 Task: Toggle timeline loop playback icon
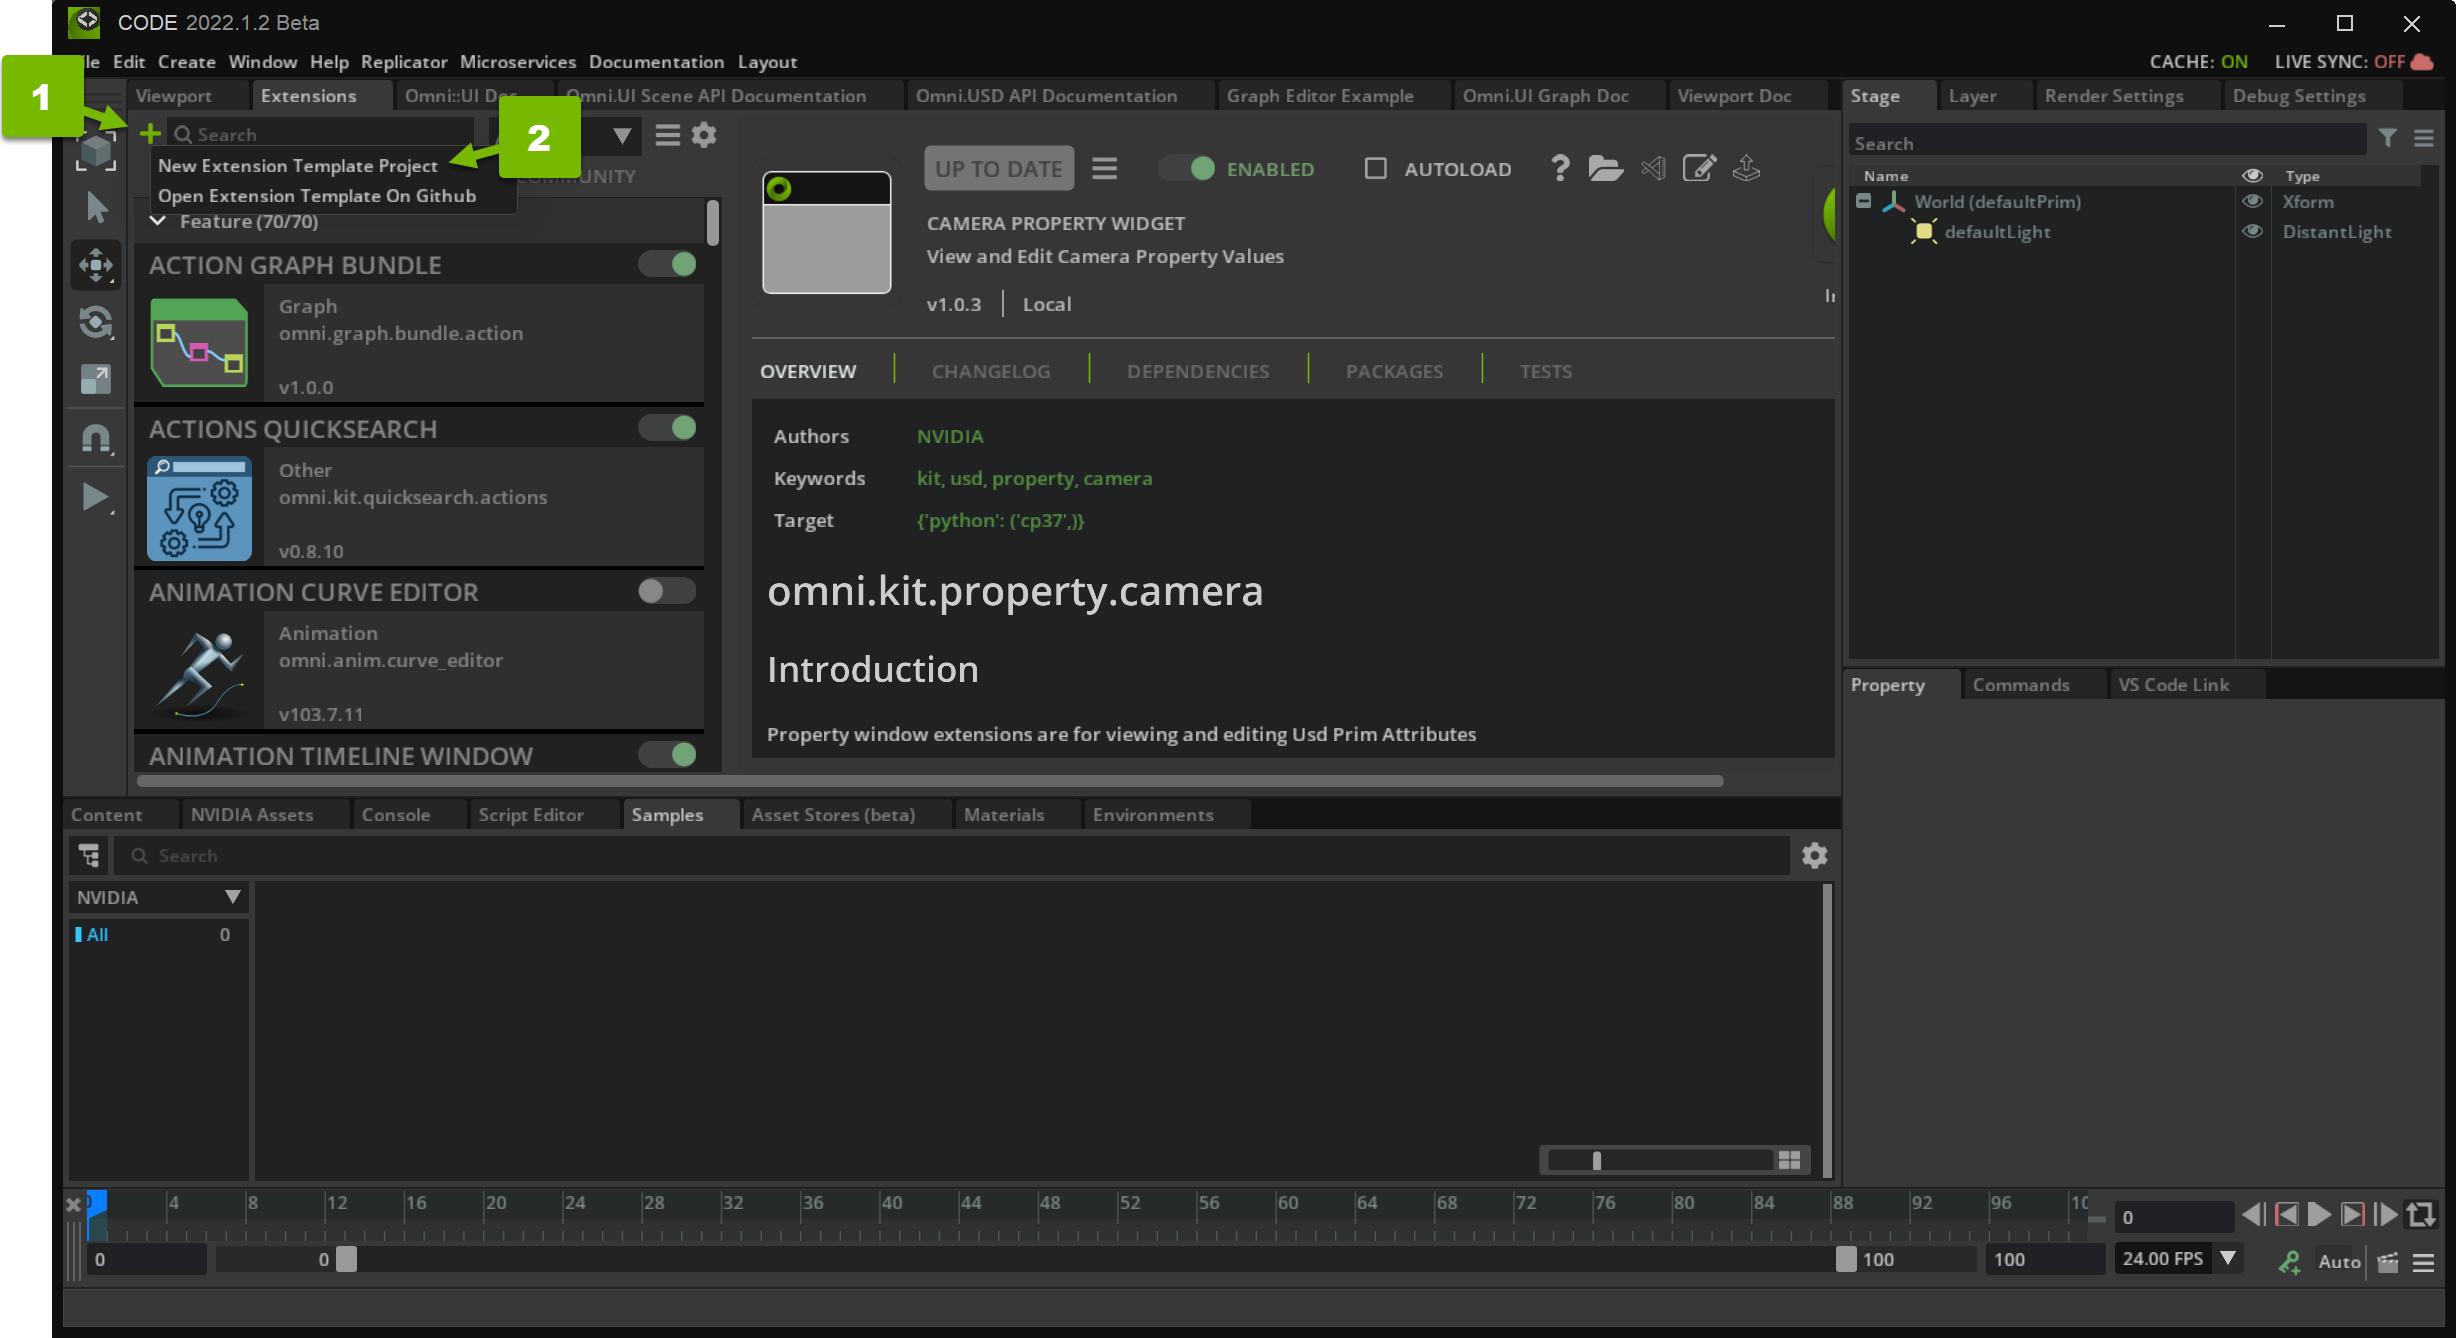[2421, 1215]
